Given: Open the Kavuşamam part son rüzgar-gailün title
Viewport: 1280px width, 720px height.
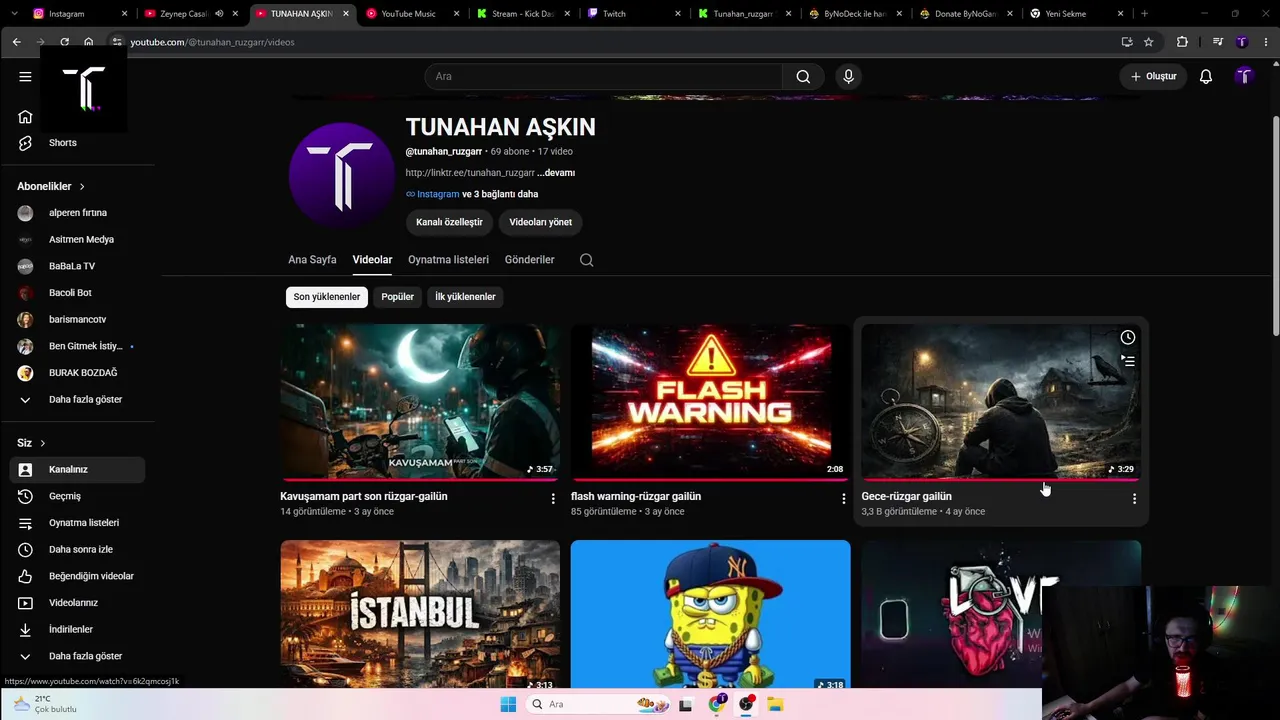Looking at the screenshot, I should (x=364, y=496).
